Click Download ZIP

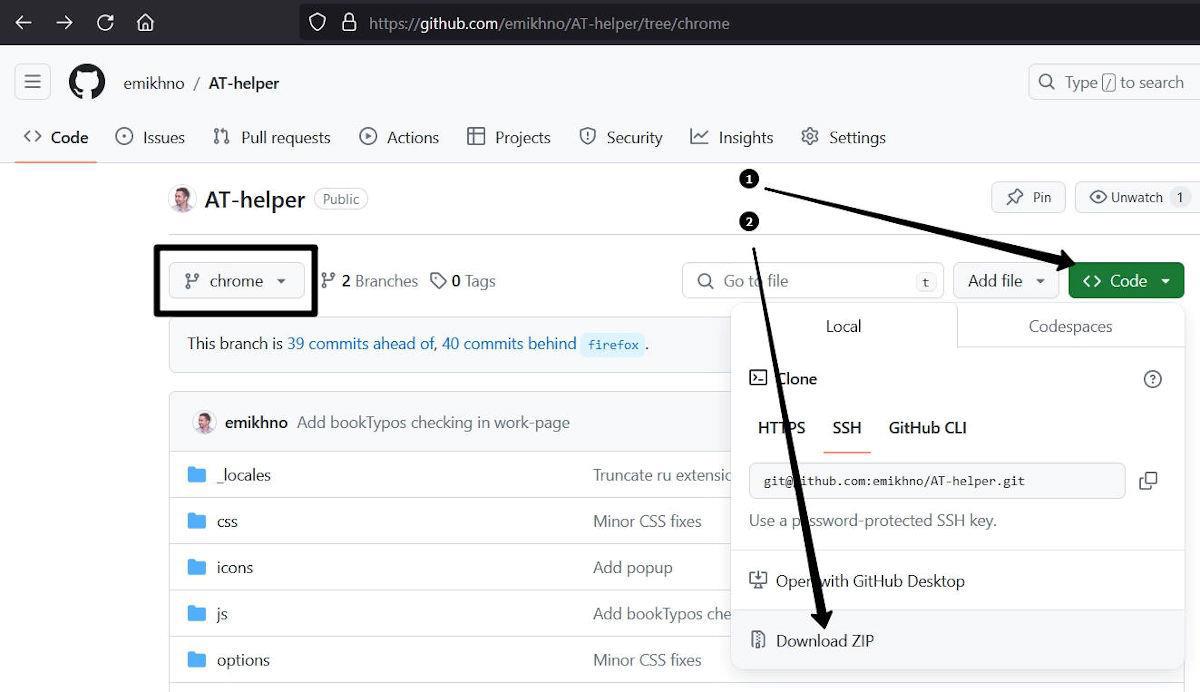pos(824,641)
